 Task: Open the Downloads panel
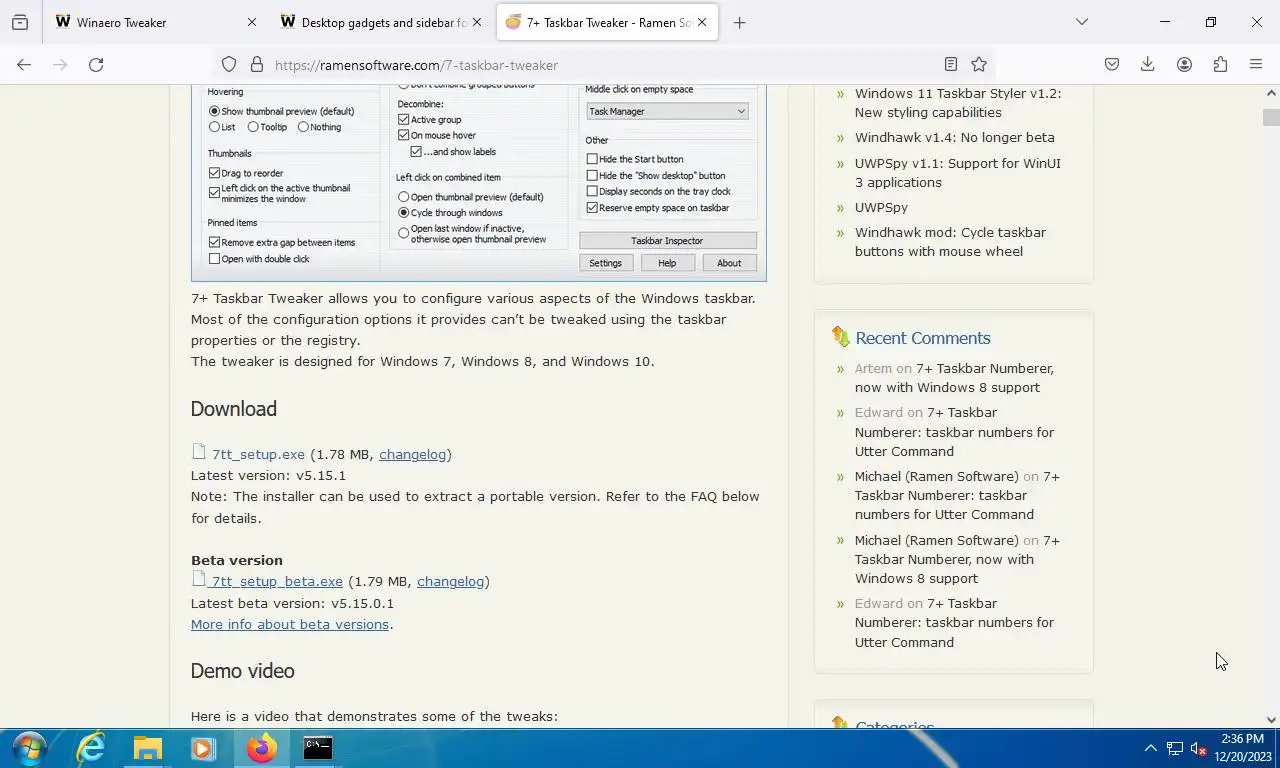tap(1148, 64)
